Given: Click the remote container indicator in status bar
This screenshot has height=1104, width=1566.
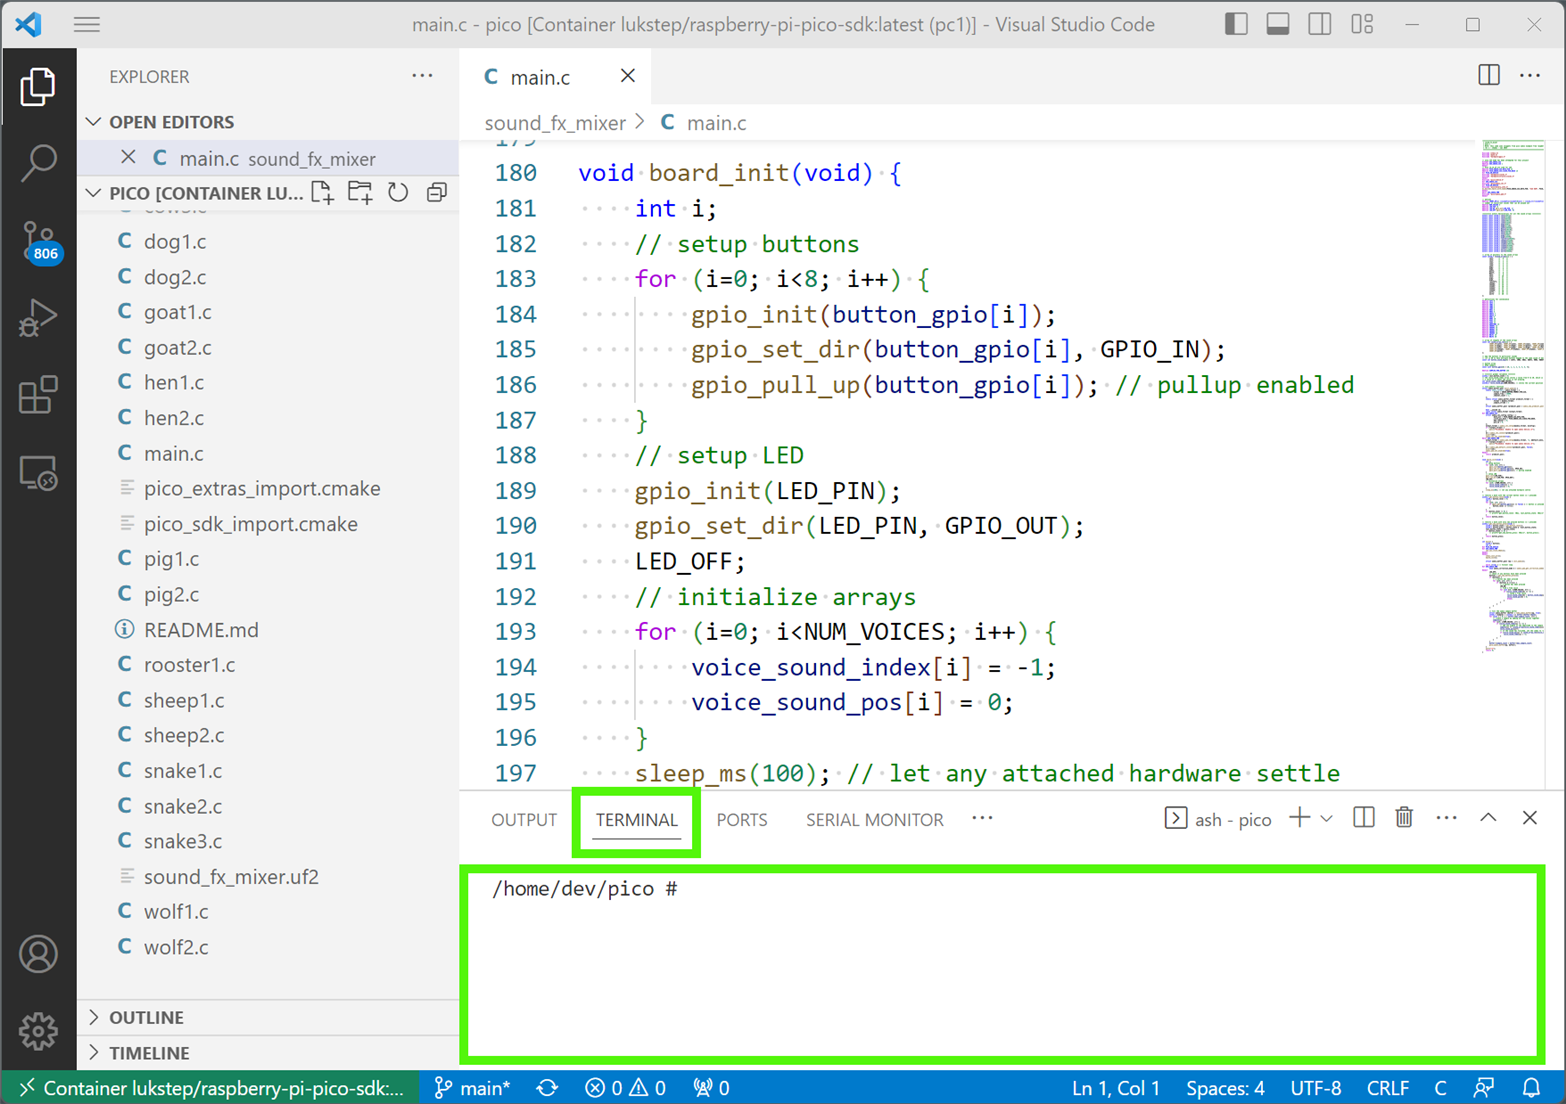Looking at the screenshot, I should click(212, 1088).
